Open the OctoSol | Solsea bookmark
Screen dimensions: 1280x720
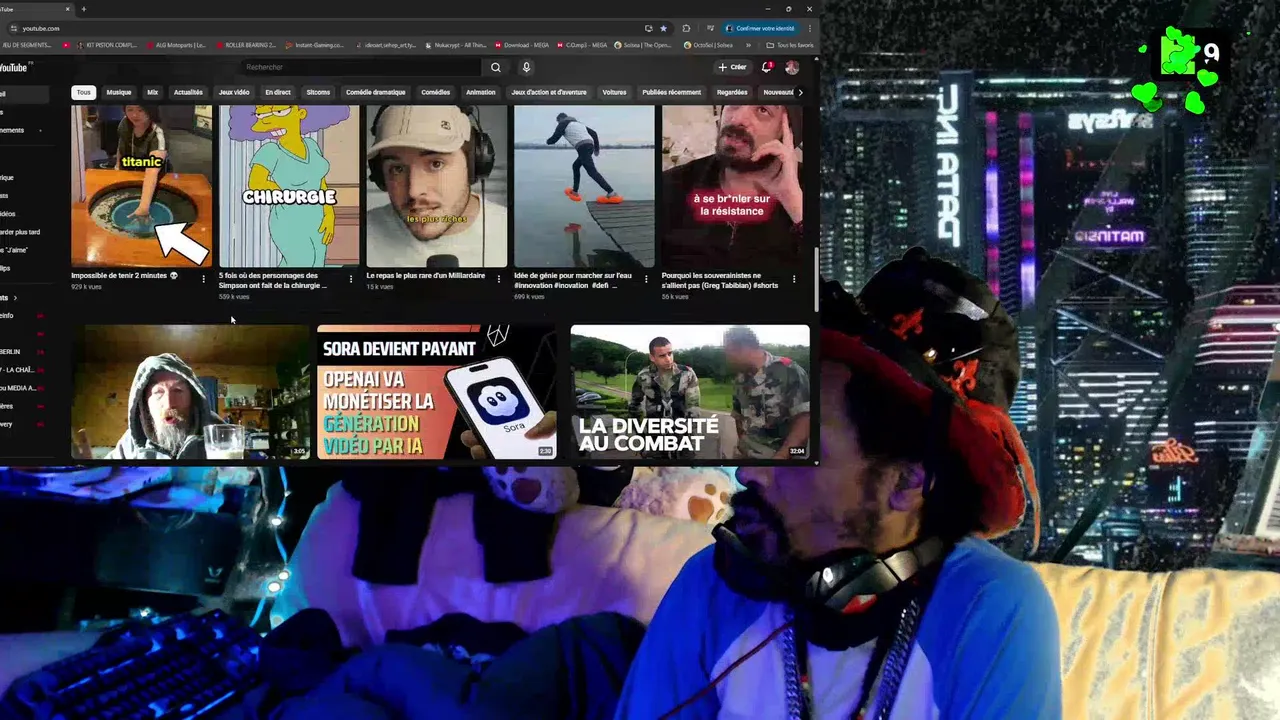coord(707,45)
